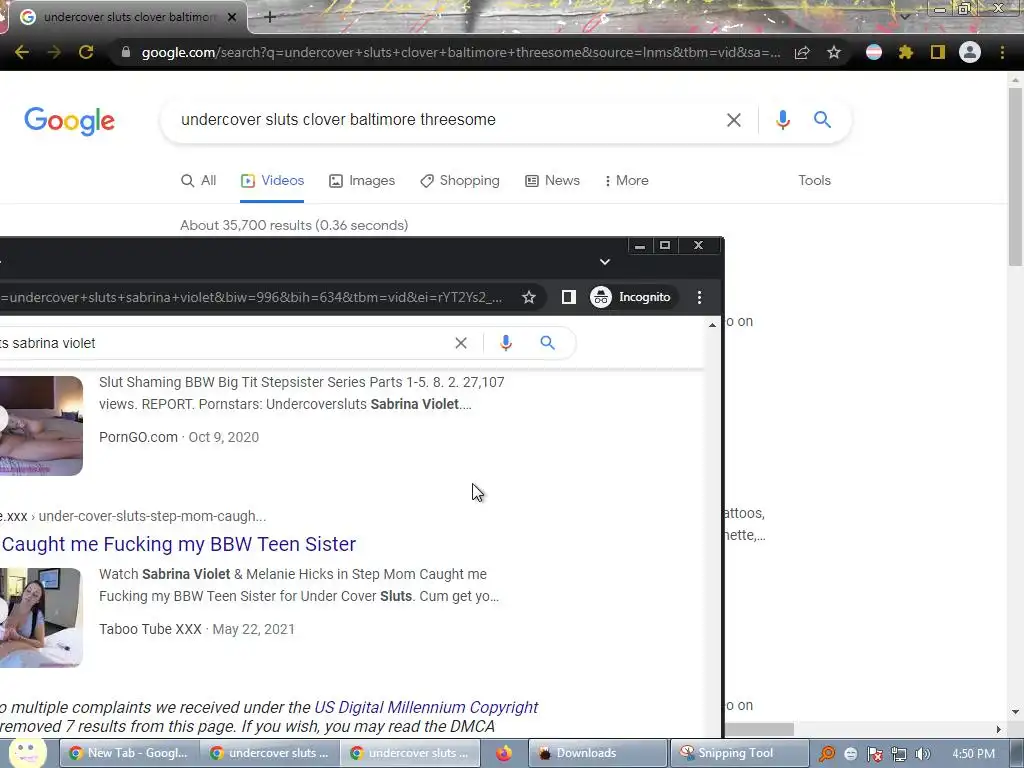
Task: Open the volume speaker tray icon
Action: coord(922,754)
